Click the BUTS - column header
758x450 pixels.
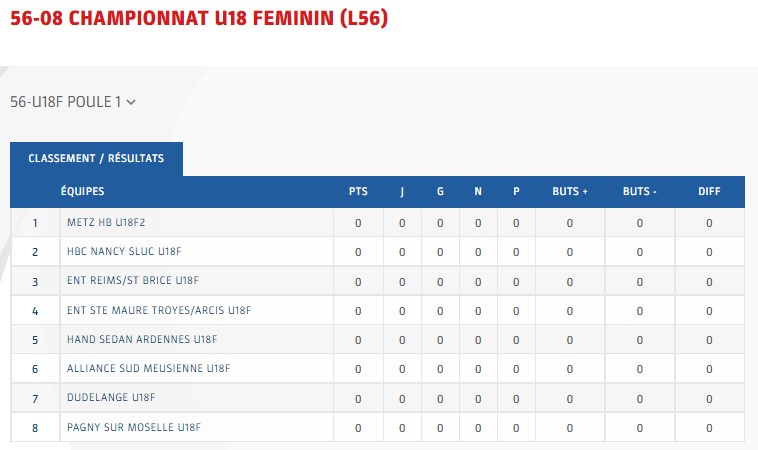640,191
